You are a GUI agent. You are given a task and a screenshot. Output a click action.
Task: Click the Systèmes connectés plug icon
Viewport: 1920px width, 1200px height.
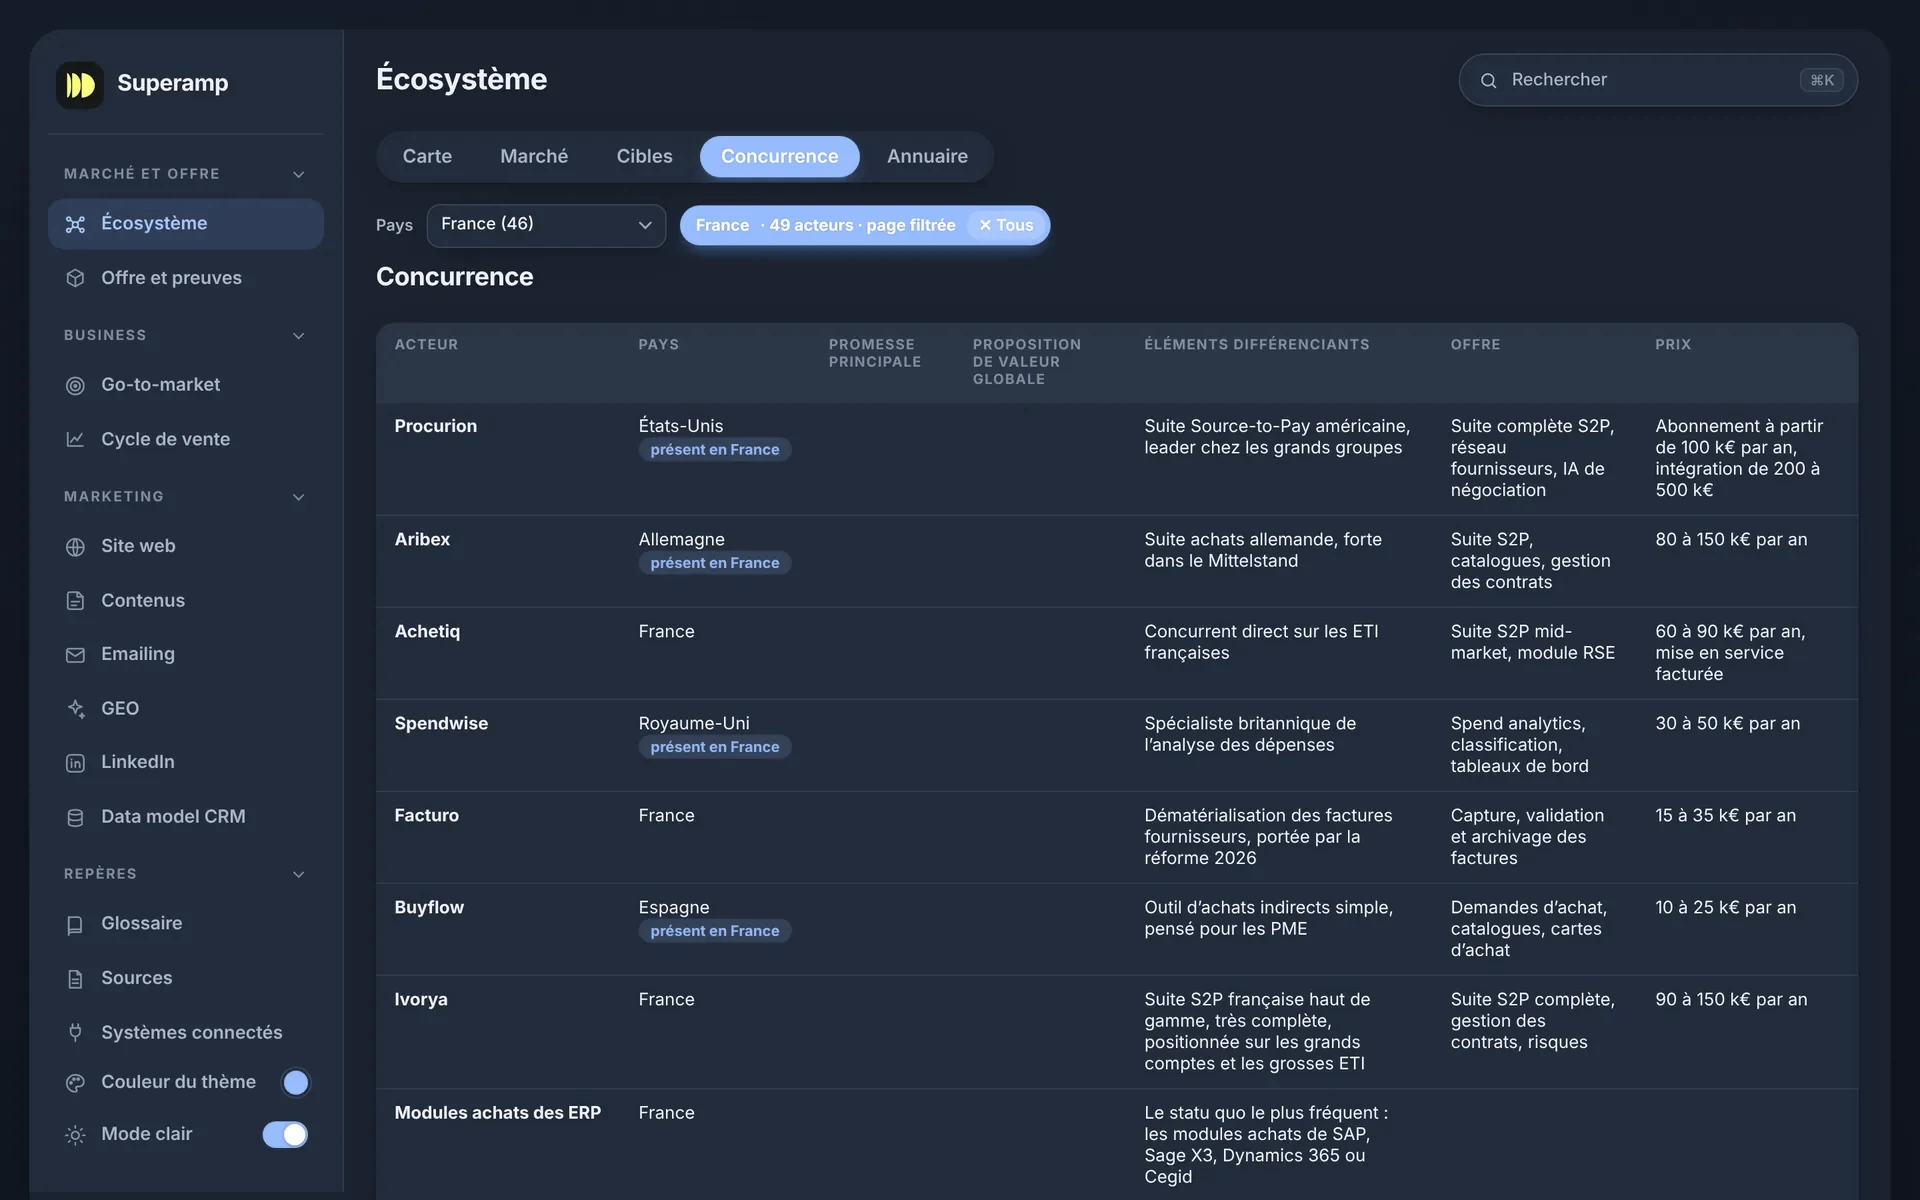click(x=75, y=1033)
